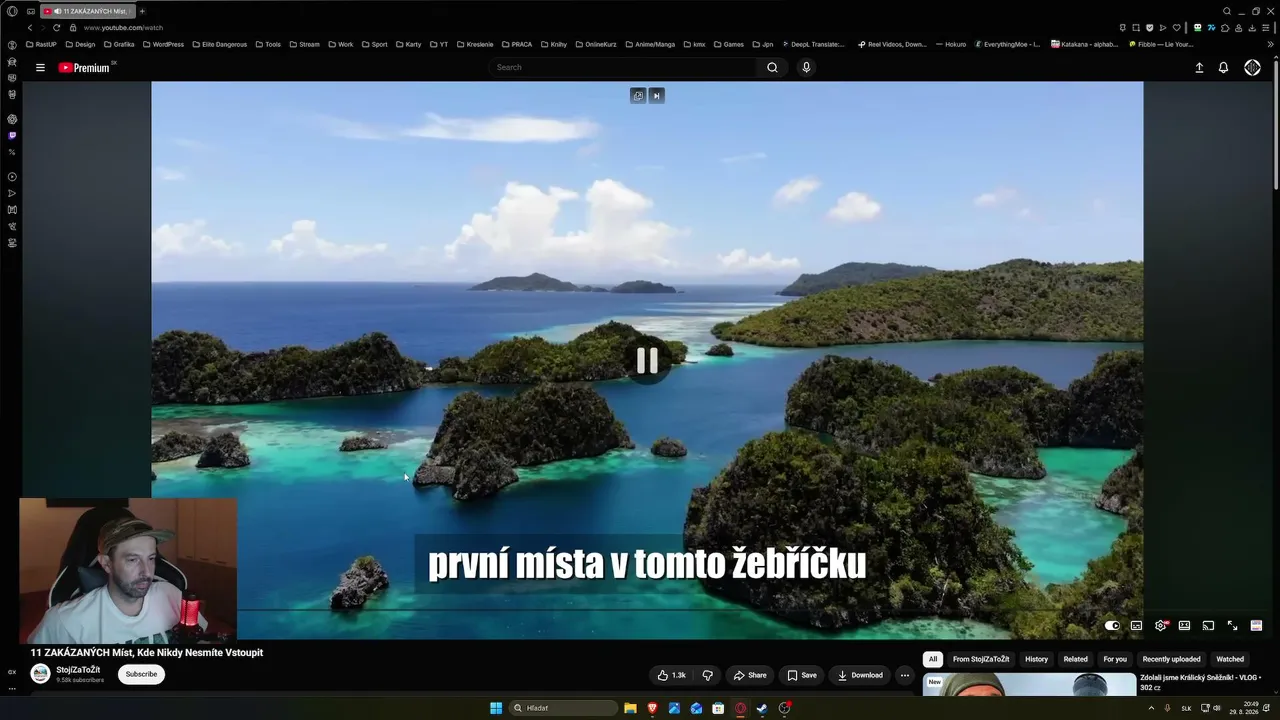Open the YouTube create/upload icon
Screen dimensions: 1280x720
coord(1199,68)
